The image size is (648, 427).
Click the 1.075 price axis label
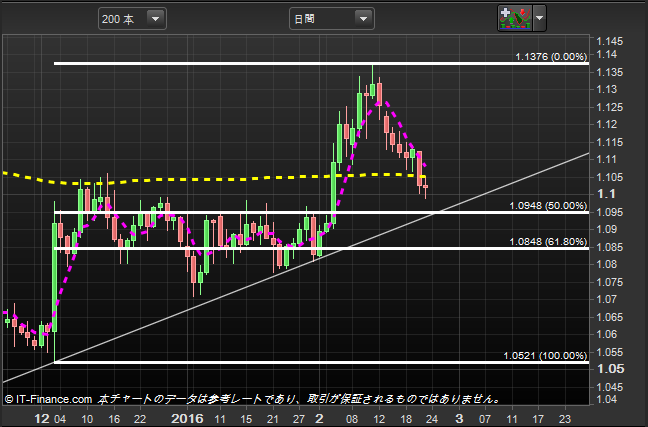tap(609, 282)
